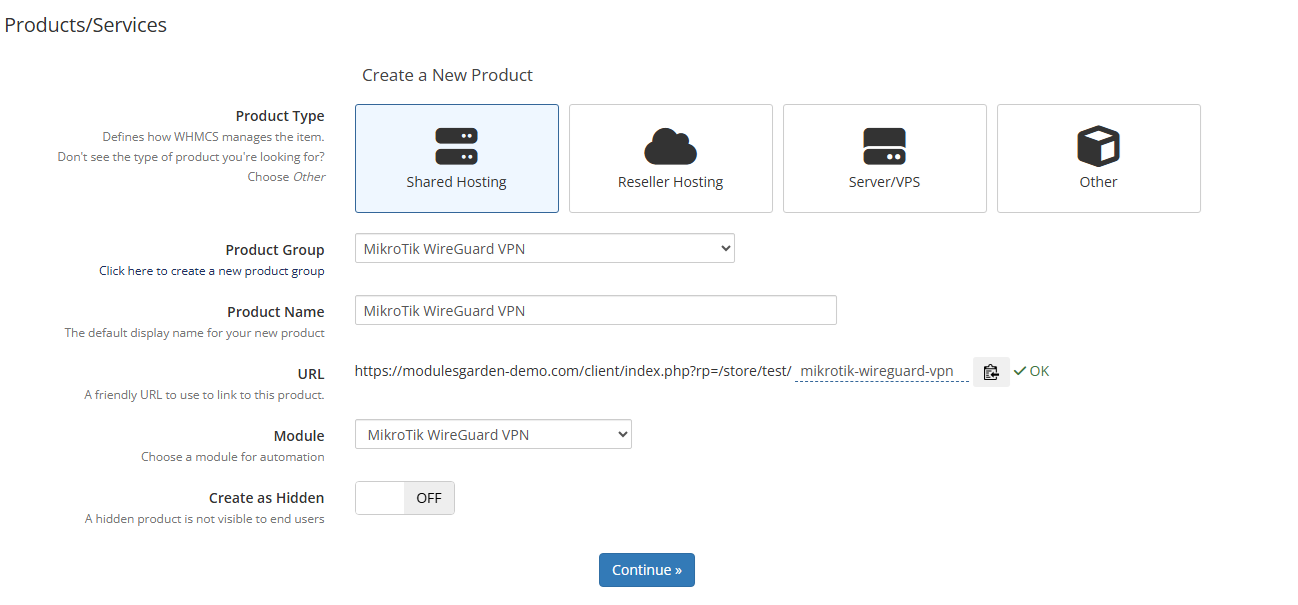Click the Product Group field label

click(x=275, y=250)
